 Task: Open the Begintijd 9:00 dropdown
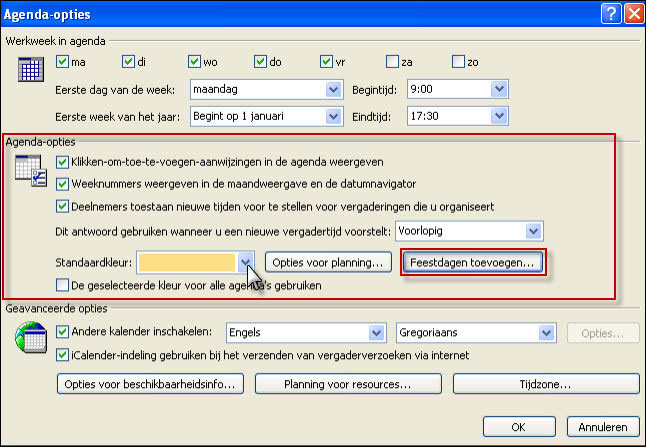point(458,89)
